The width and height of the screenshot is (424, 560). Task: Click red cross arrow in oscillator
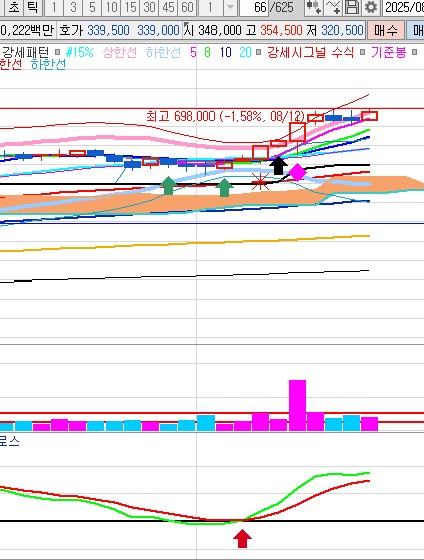243,539
